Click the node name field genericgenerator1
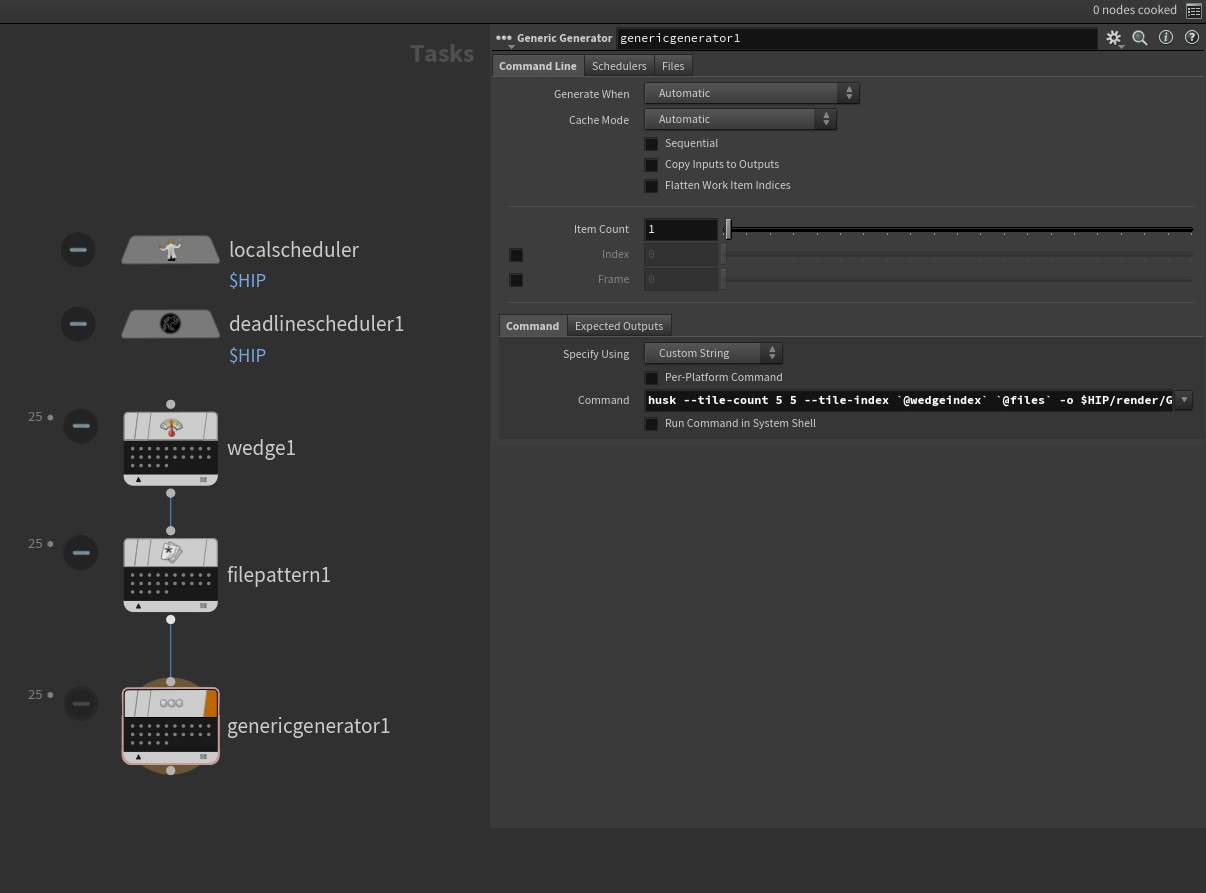 [x=856, y=38]
